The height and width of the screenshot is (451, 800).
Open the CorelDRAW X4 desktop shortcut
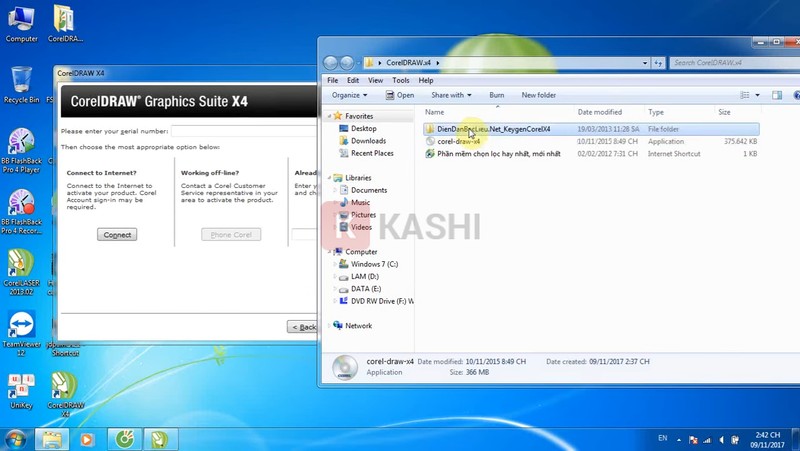65,395
